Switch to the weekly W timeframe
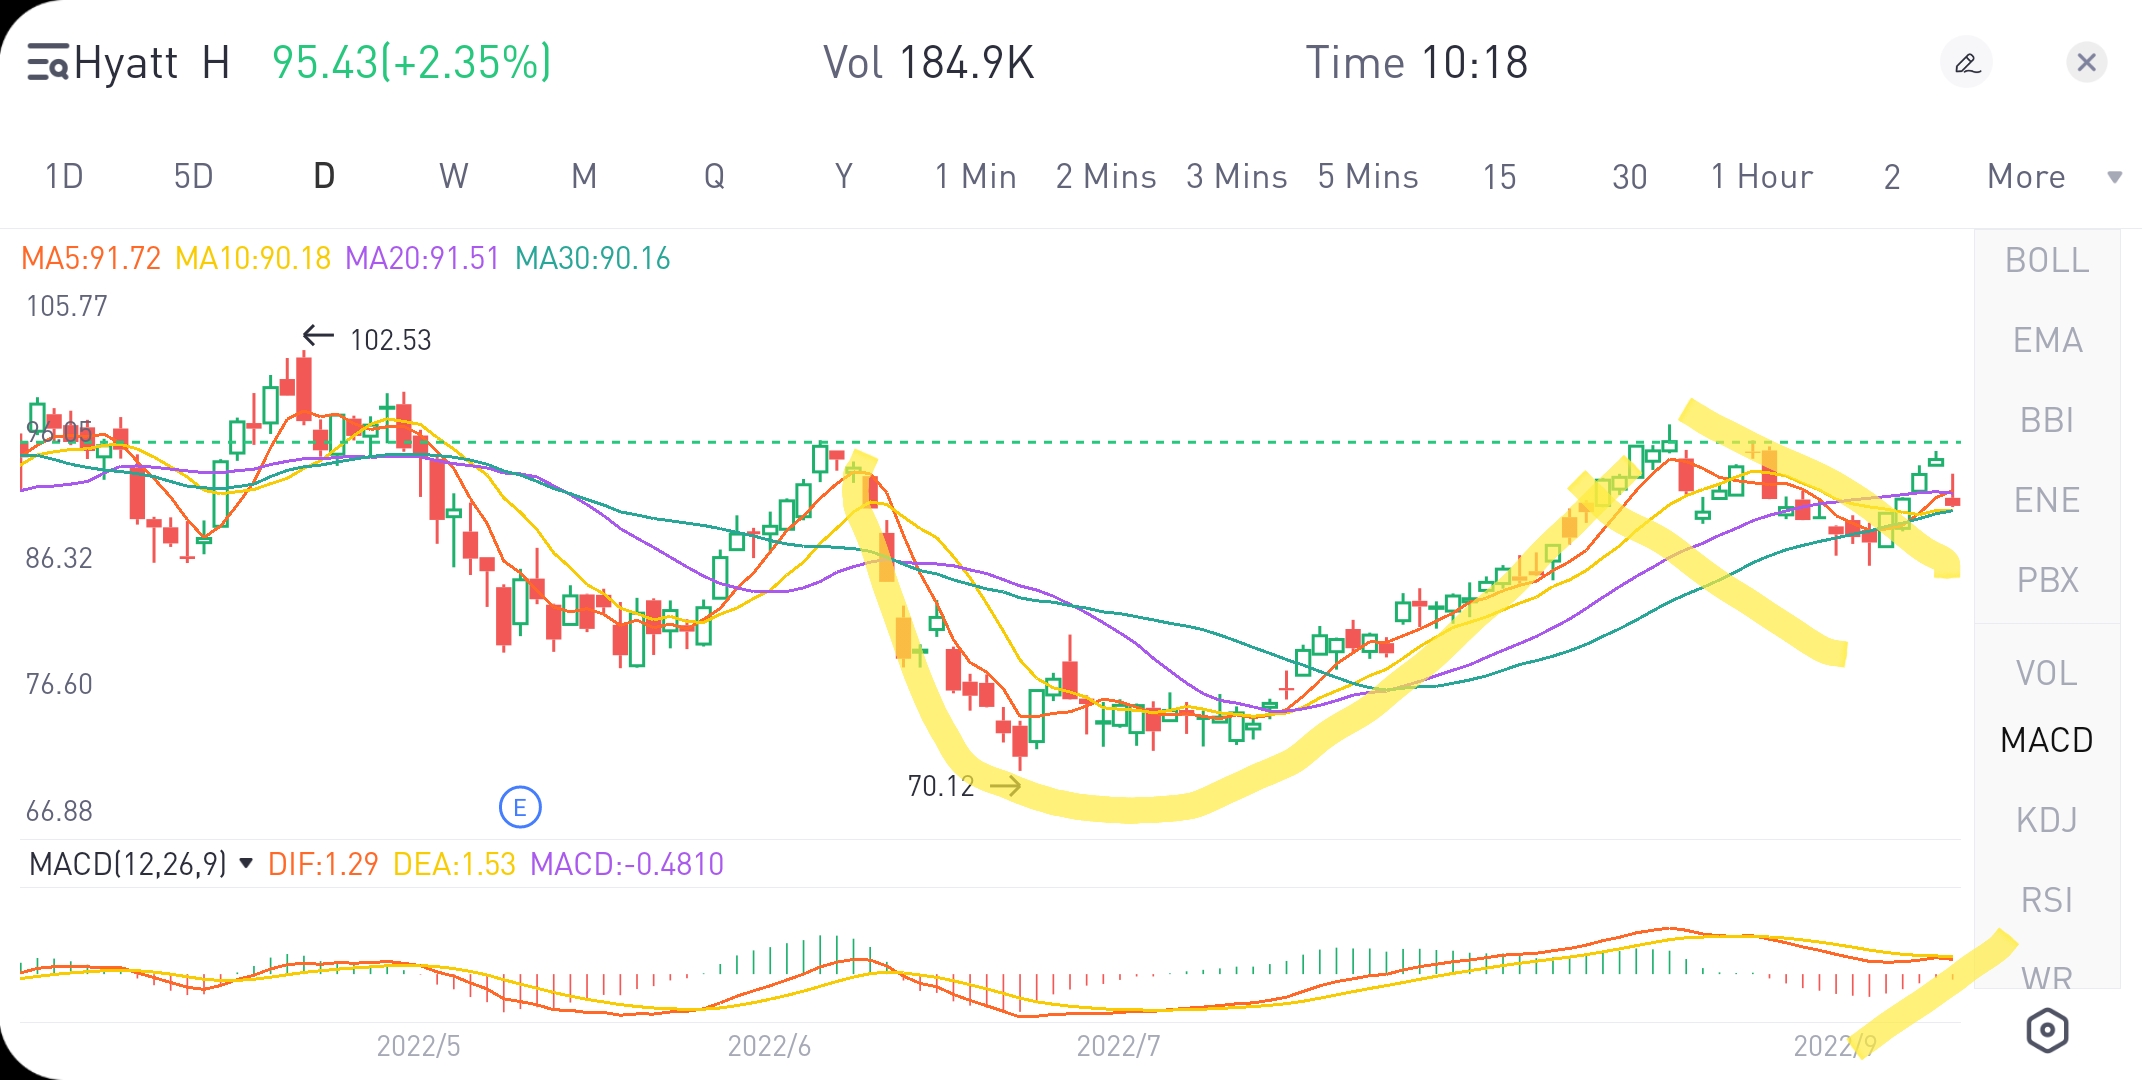 453,177
